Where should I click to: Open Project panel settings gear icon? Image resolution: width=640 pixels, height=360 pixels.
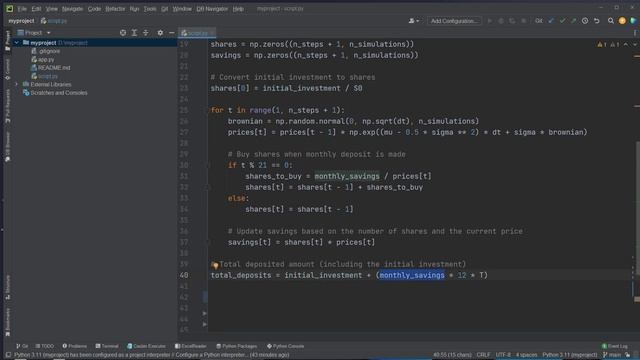(160, 33)
